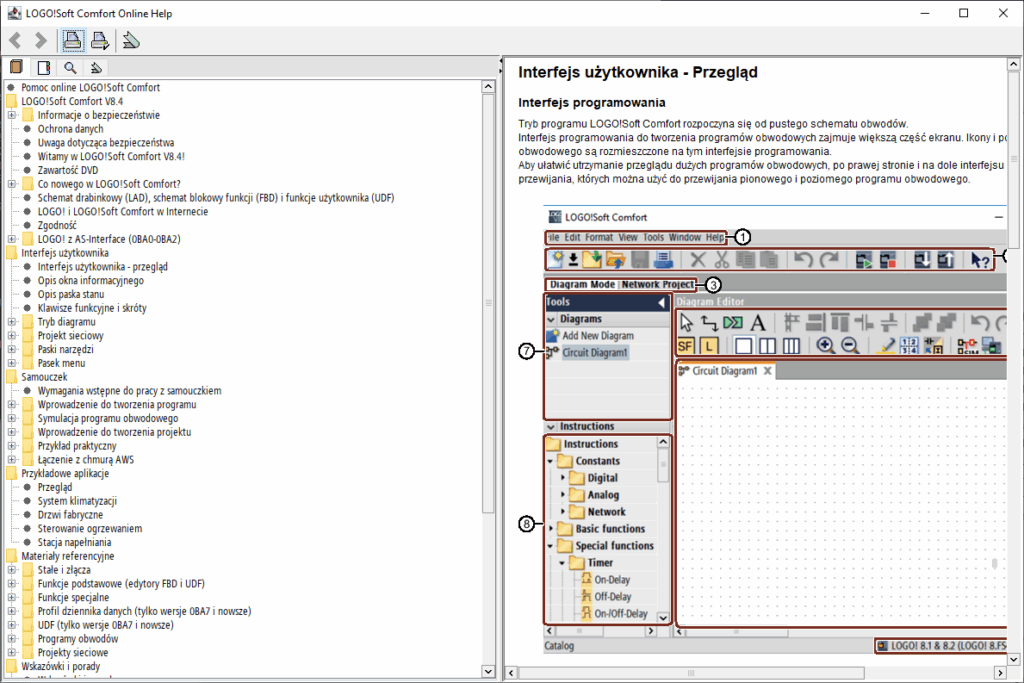Click the folder icon beside Pasek menu

coord(27,363)
